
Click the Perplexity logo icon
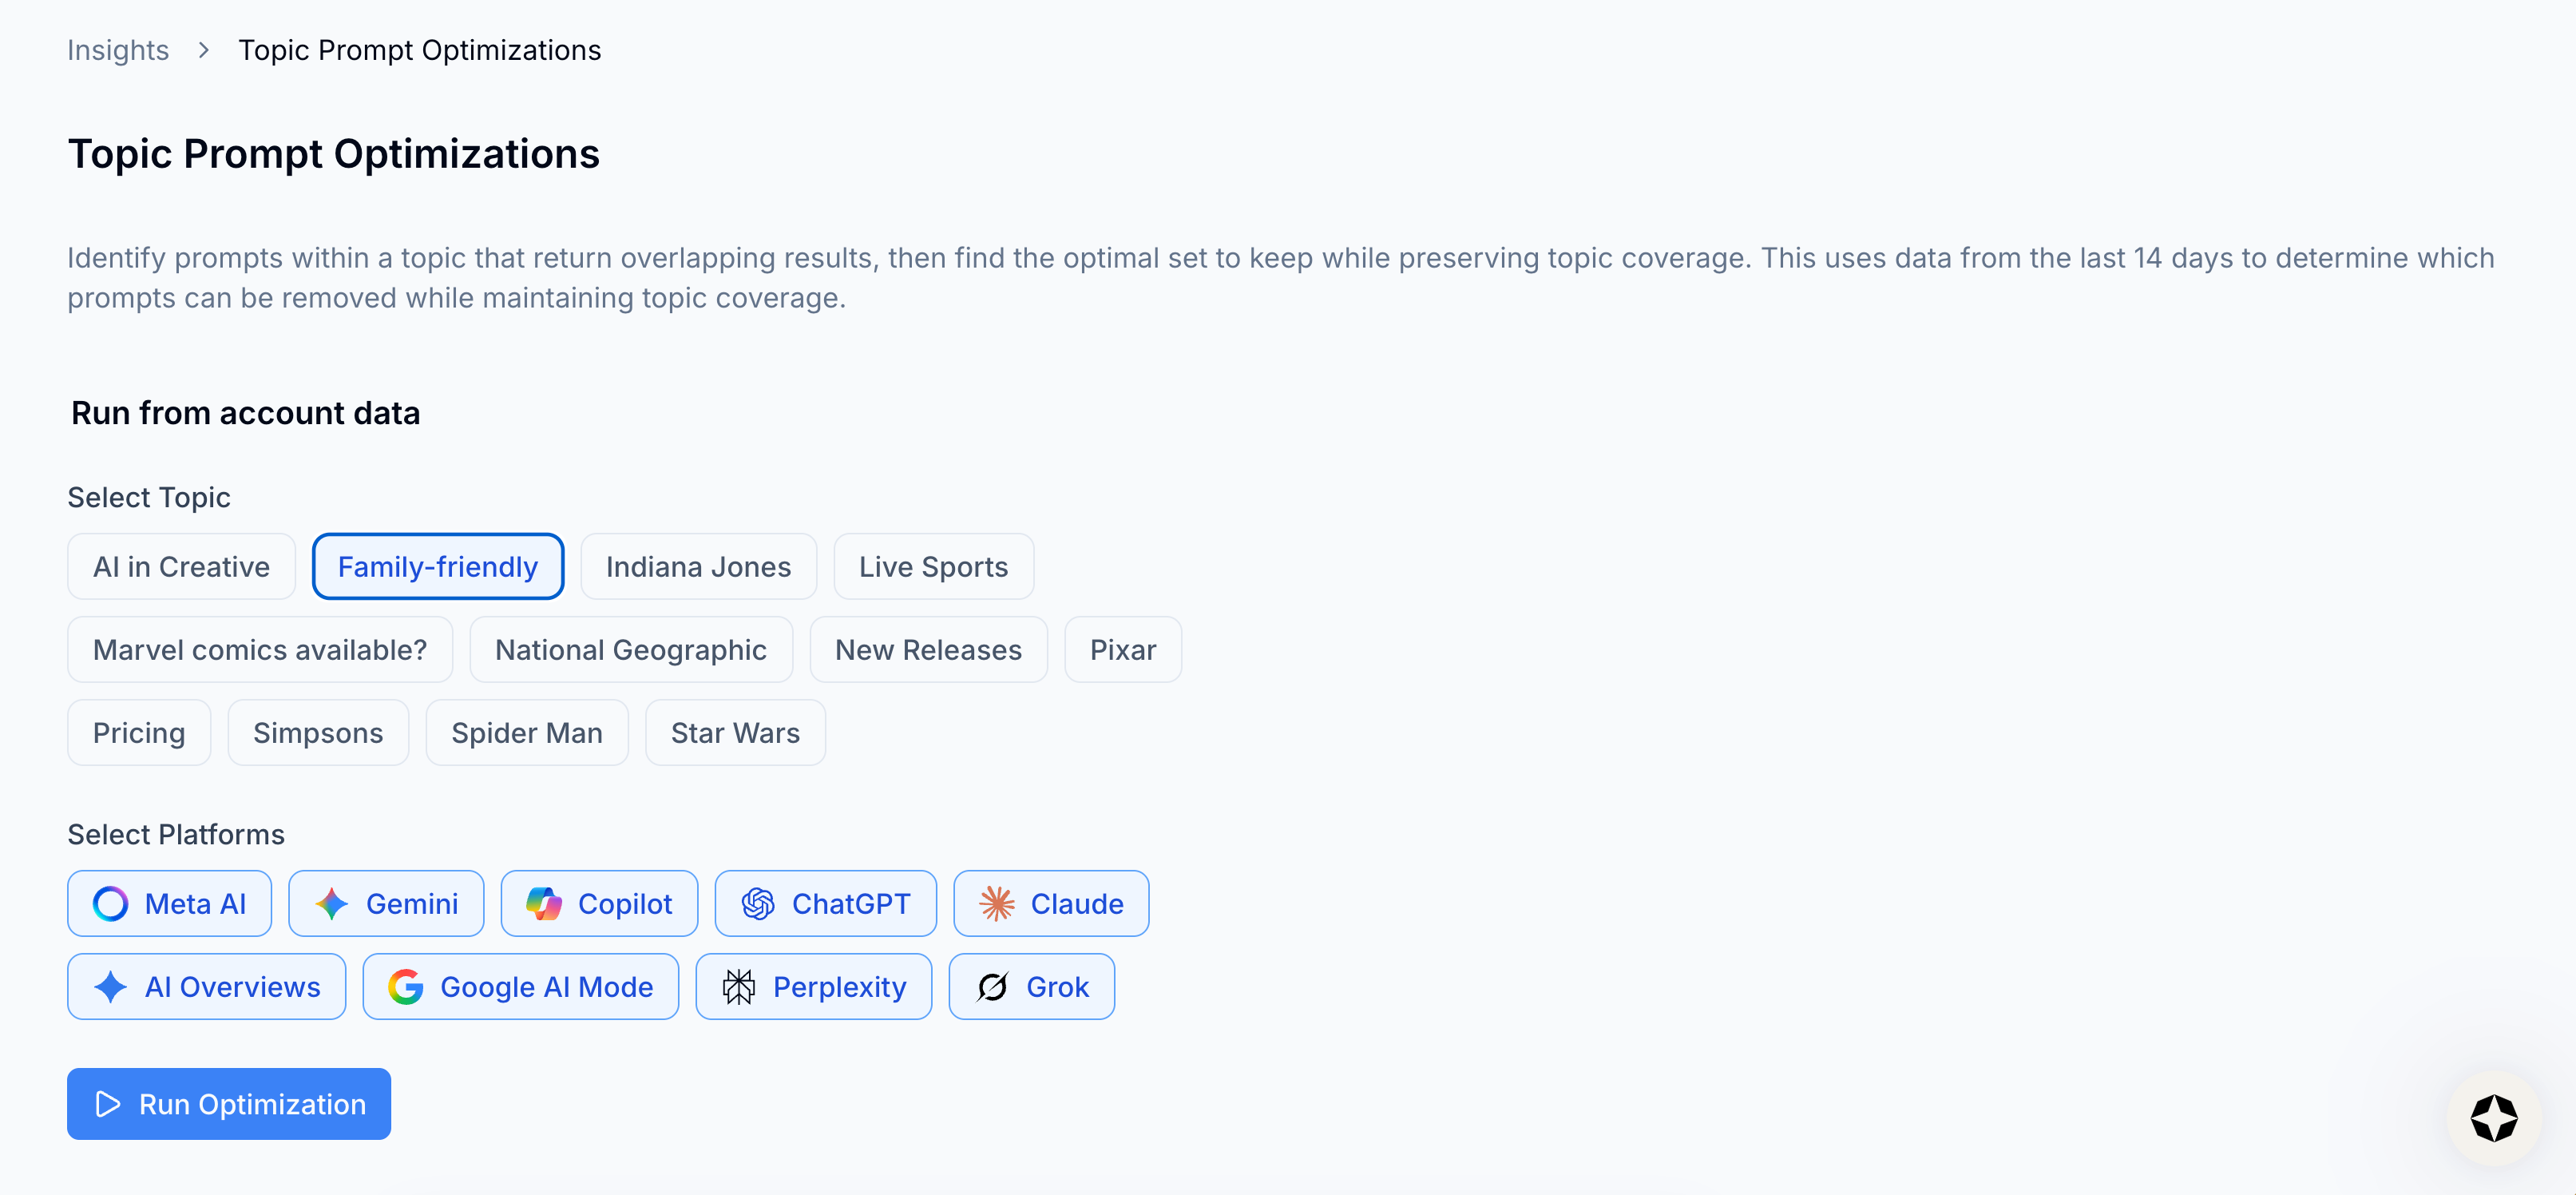[739, 987]
